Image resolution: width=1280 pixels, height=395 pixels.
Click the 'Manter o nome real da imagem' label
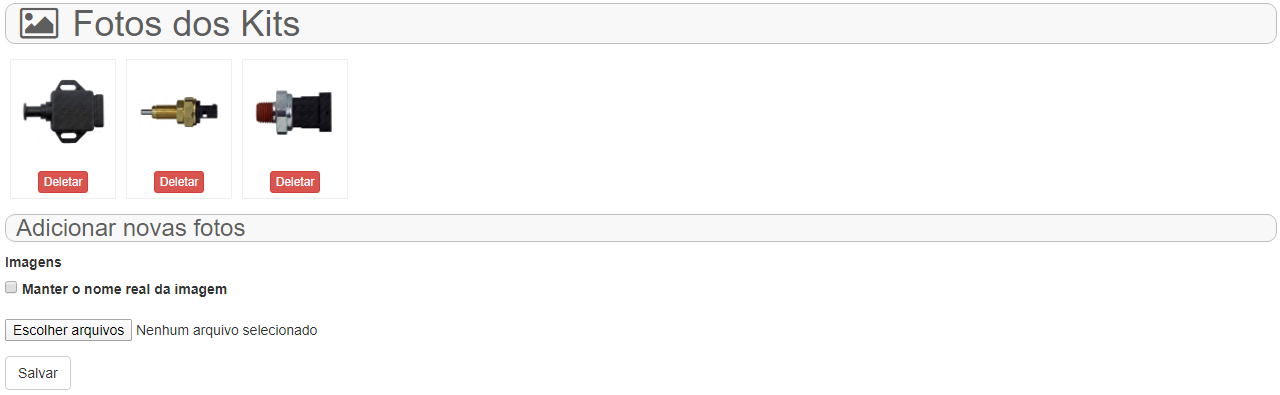click(124, 289)
